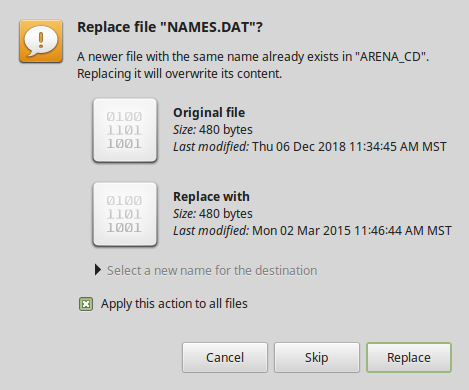Click the Thu 06 Dec 2018 modified date

coord(349,147)
